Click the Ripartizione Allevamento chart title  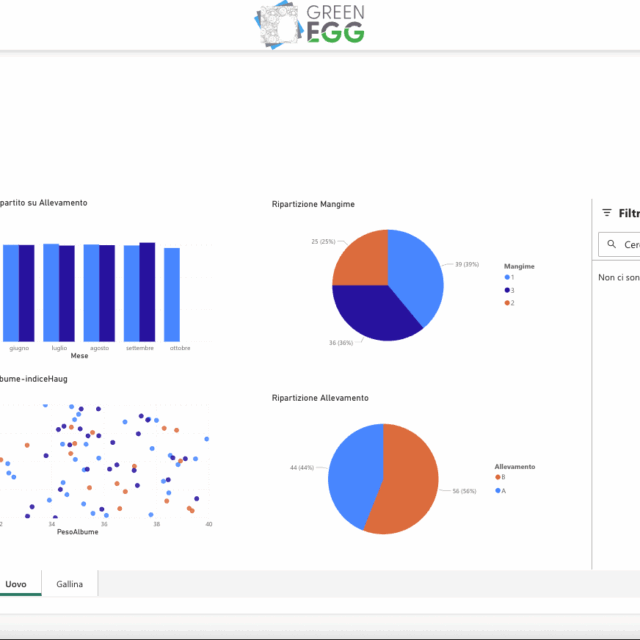320,398
